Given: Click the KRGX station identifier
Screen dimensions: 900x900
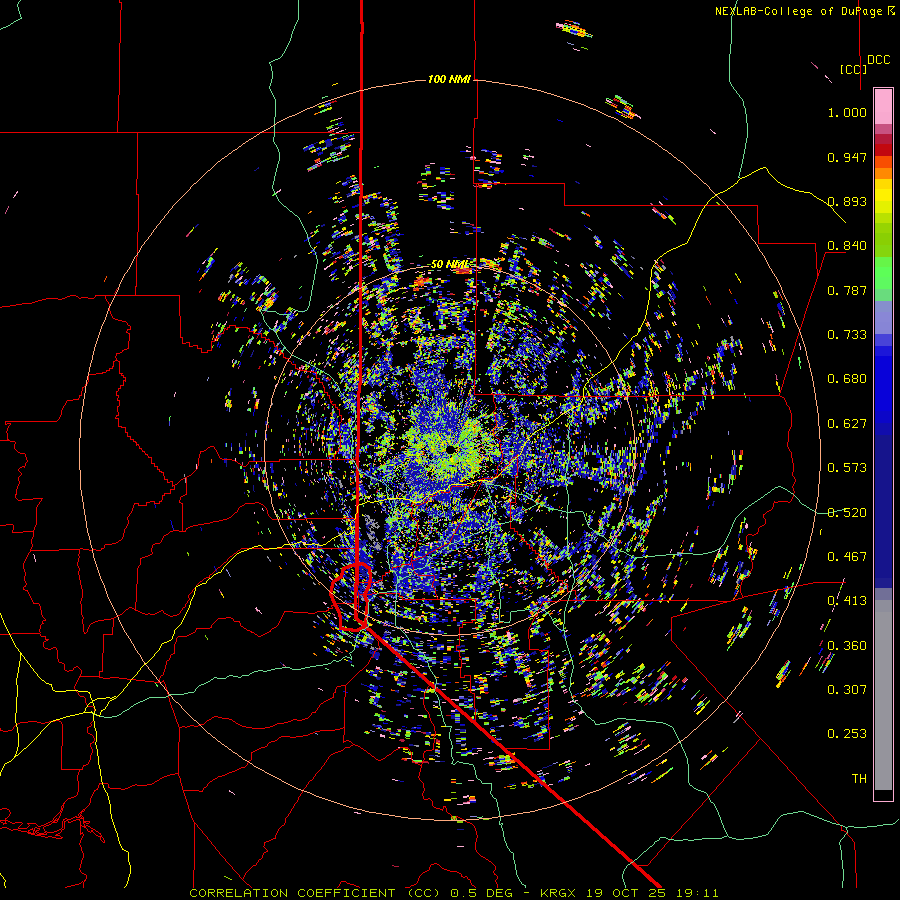Looking at the screenshot, I should point(560,893).
